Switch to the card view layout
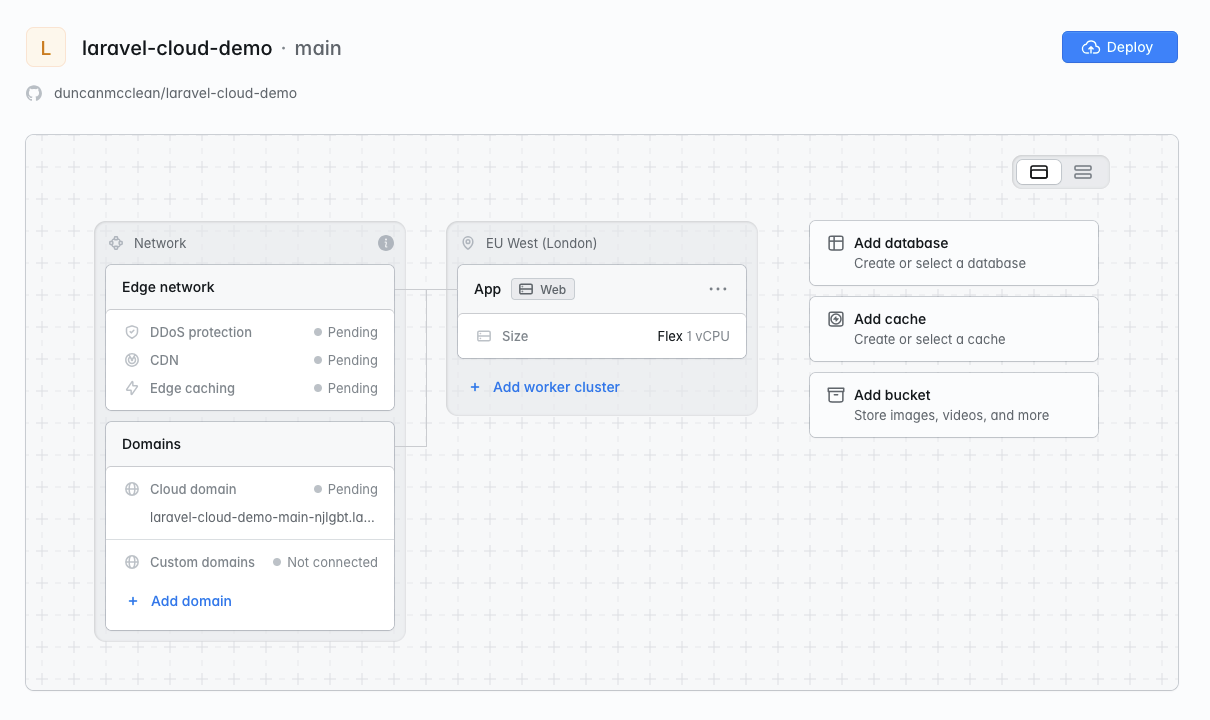Screen dimensions: 1210x720 [x=1039, y=171]
